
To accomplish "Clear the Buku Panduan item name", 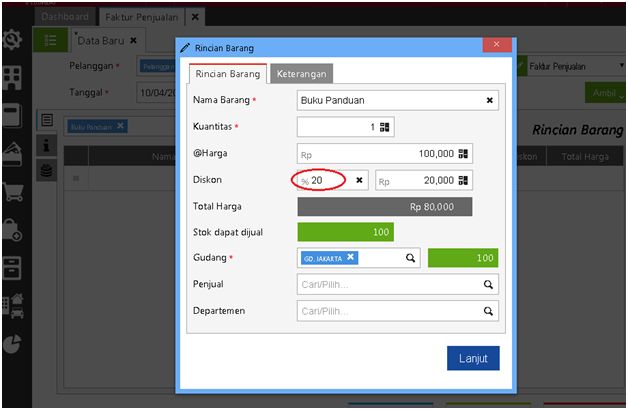I will 489,100.
